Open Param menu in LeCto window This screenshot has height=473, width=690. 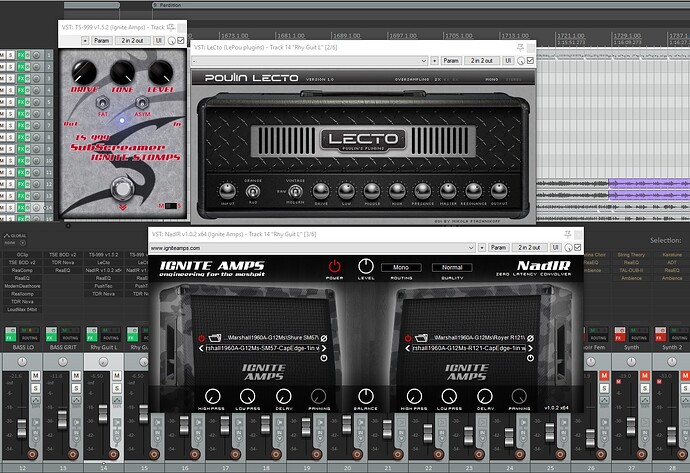point(451,61)
